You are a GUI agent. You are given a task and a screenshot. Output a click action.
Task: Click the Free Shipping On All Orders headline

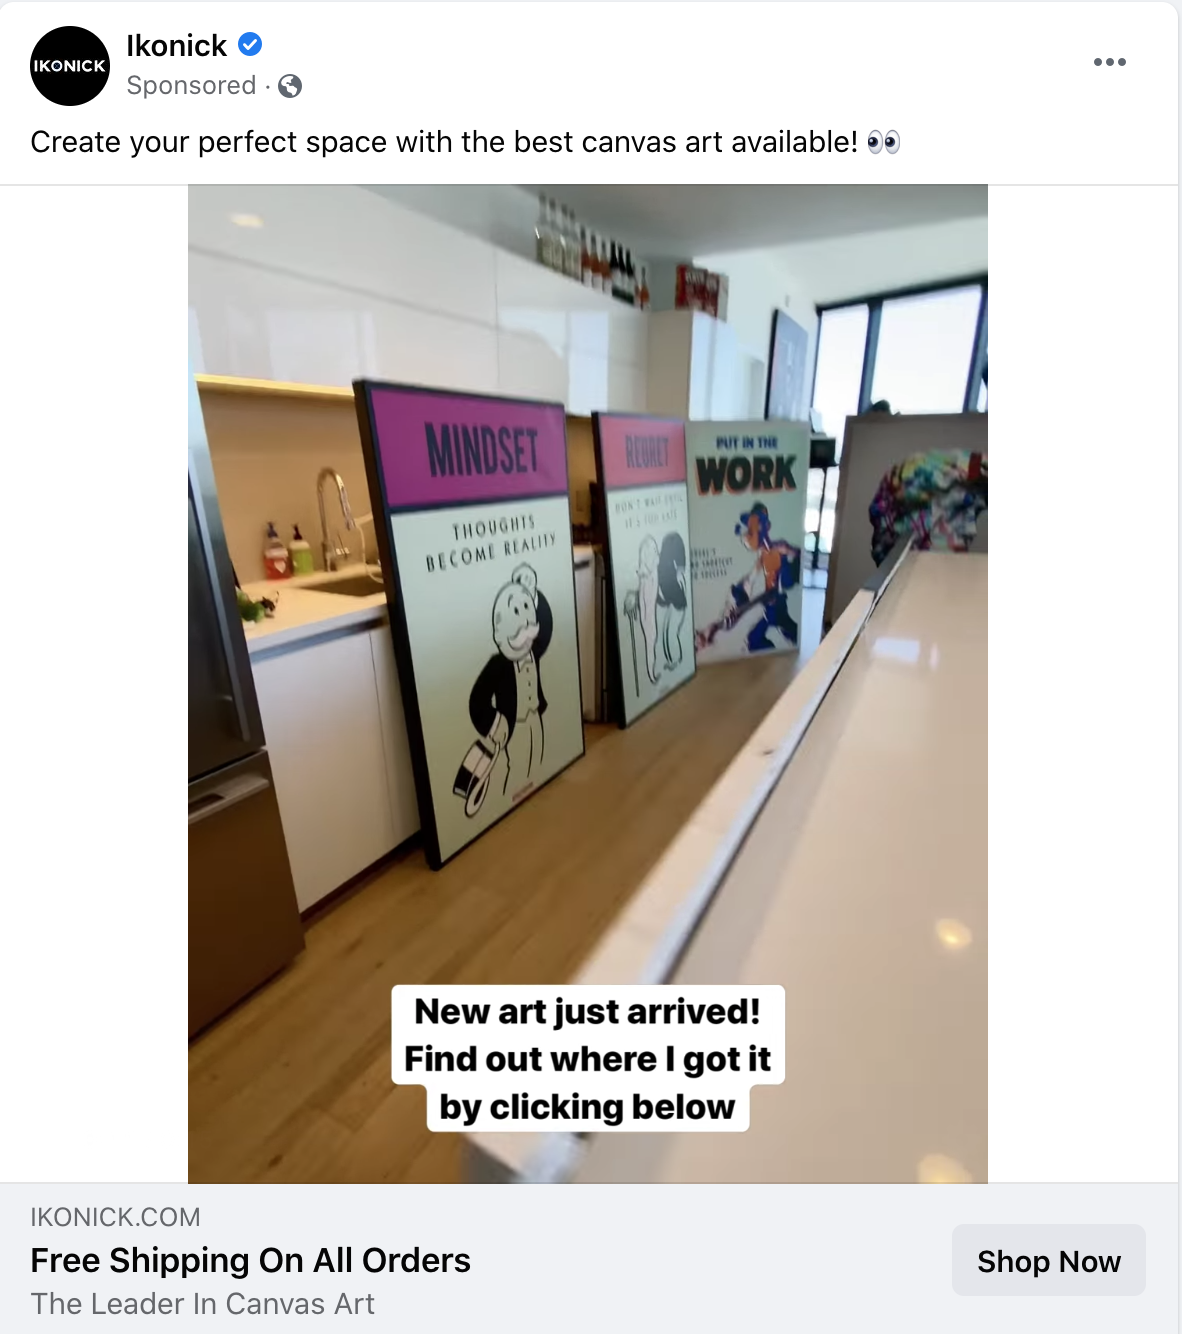point(250,1260)
